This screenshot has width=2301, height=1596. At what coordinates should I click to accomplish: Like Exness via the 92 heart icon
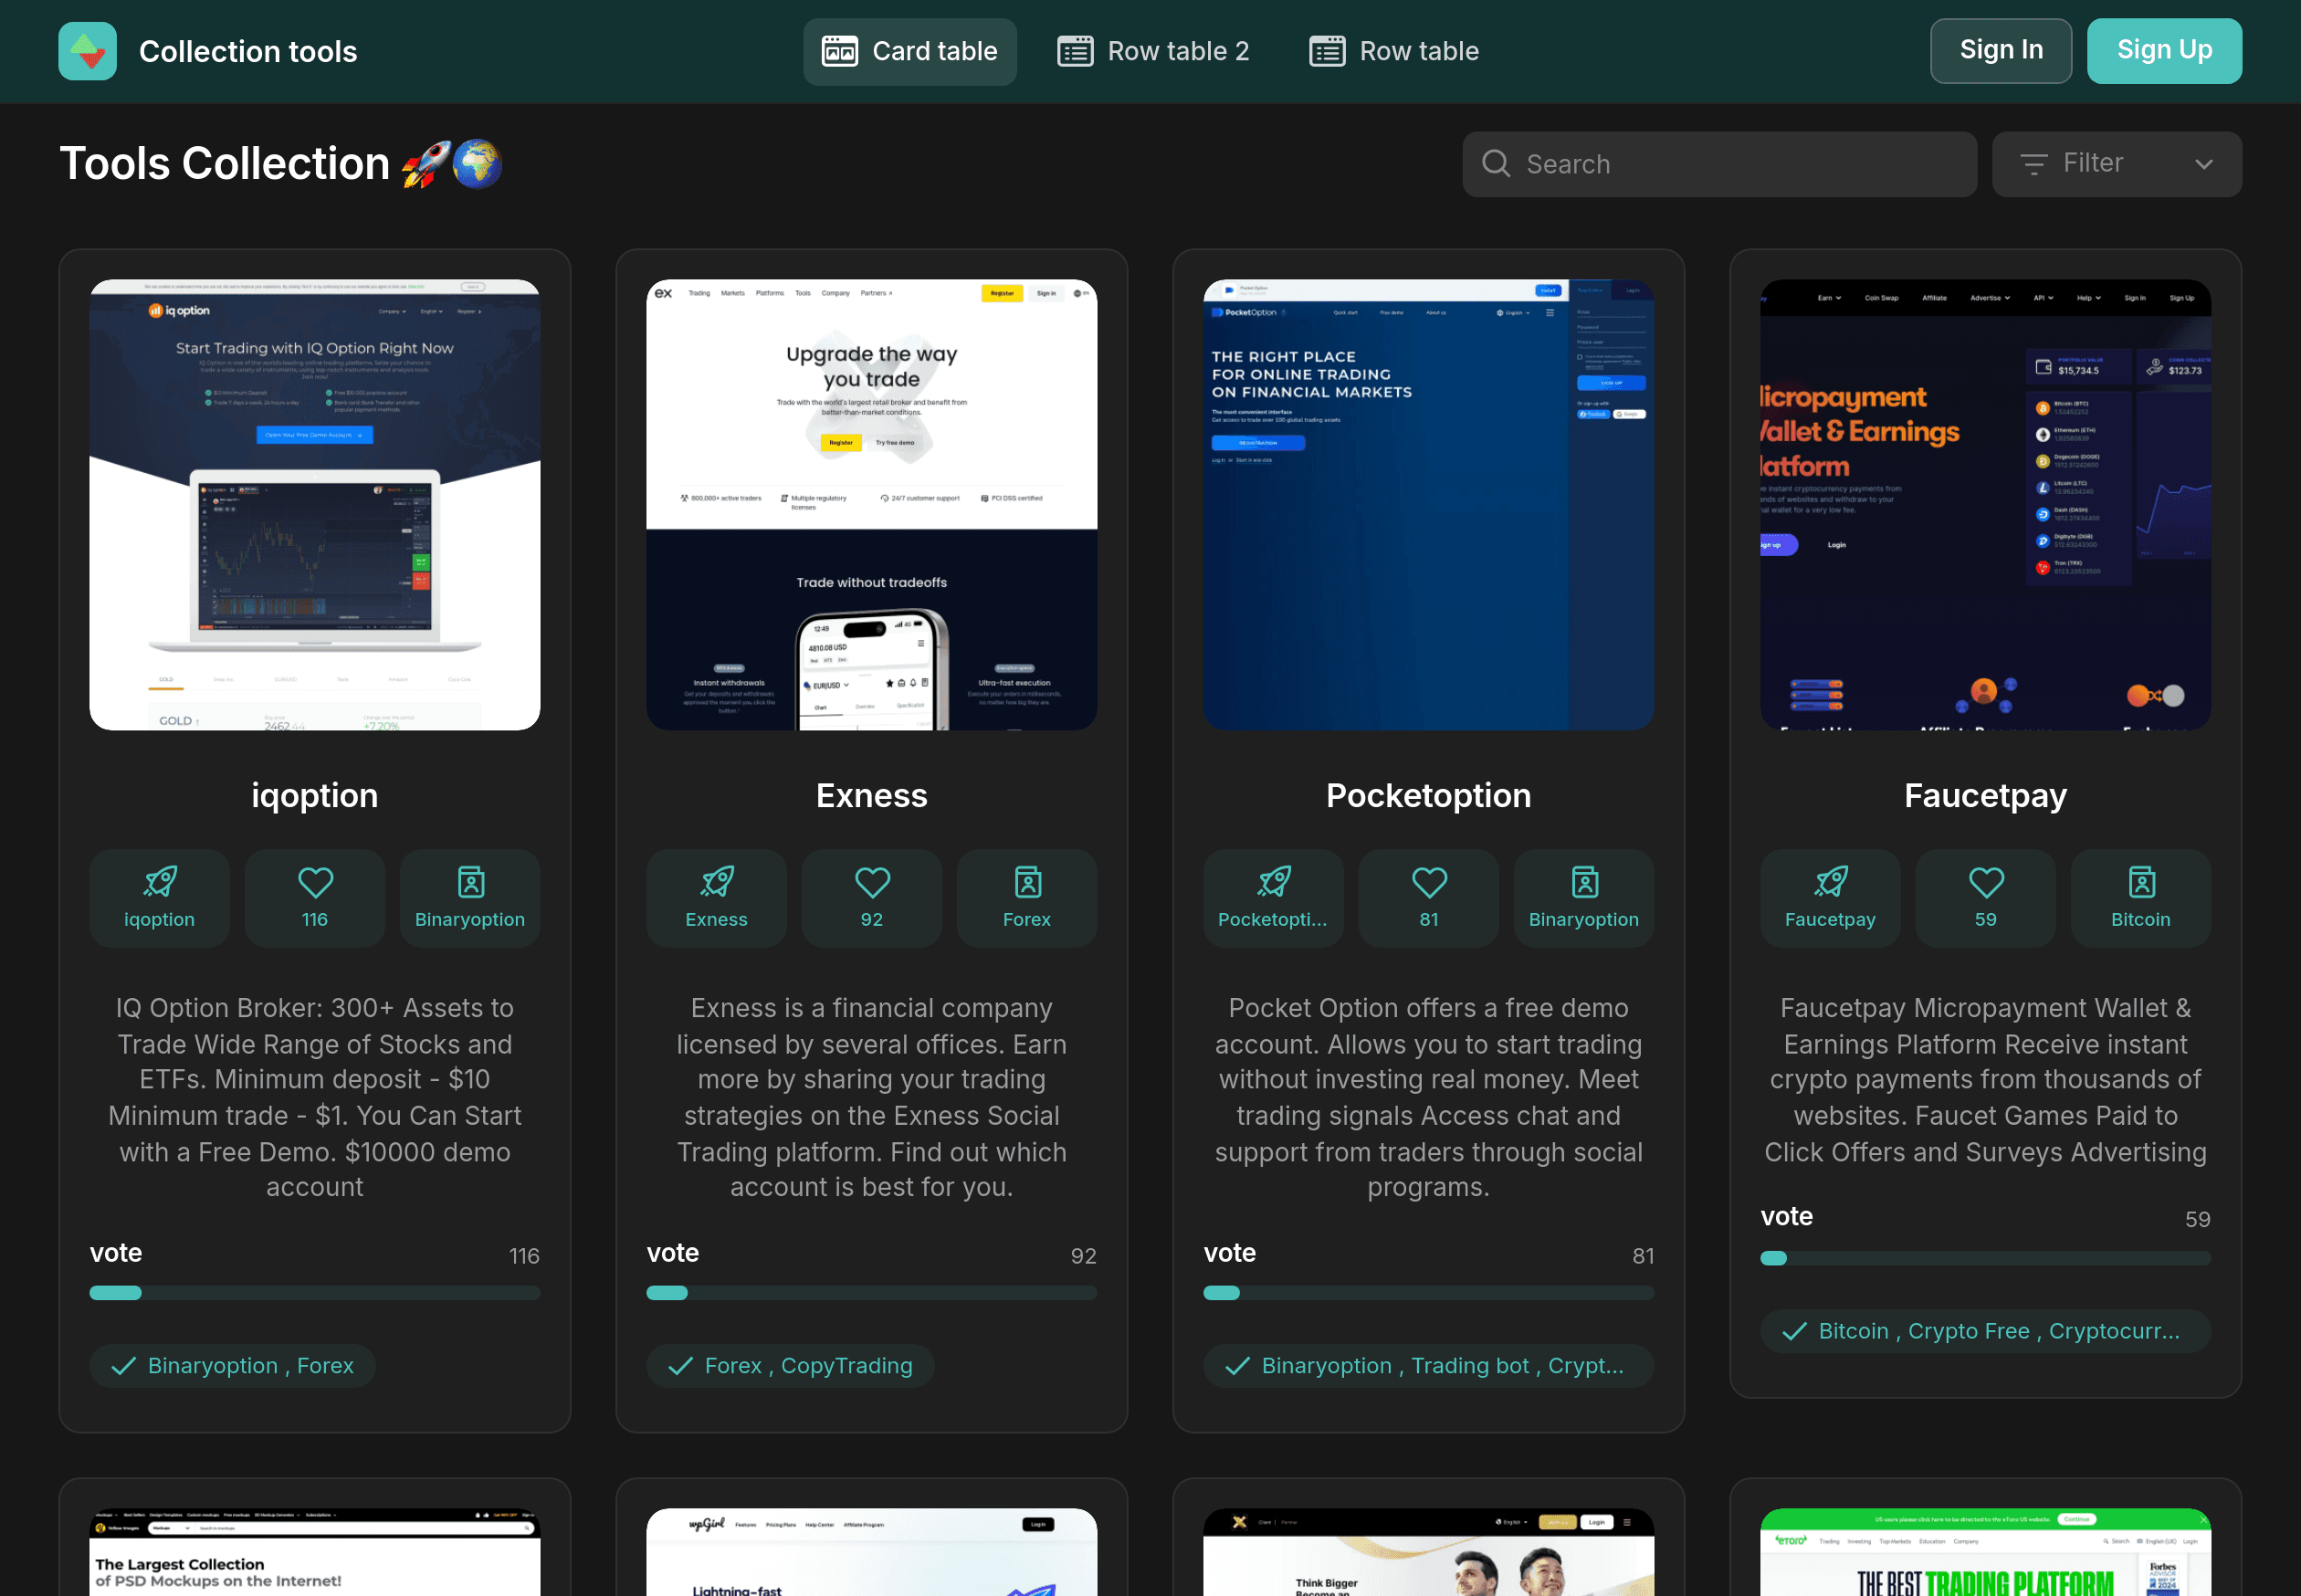coord(872,882)
